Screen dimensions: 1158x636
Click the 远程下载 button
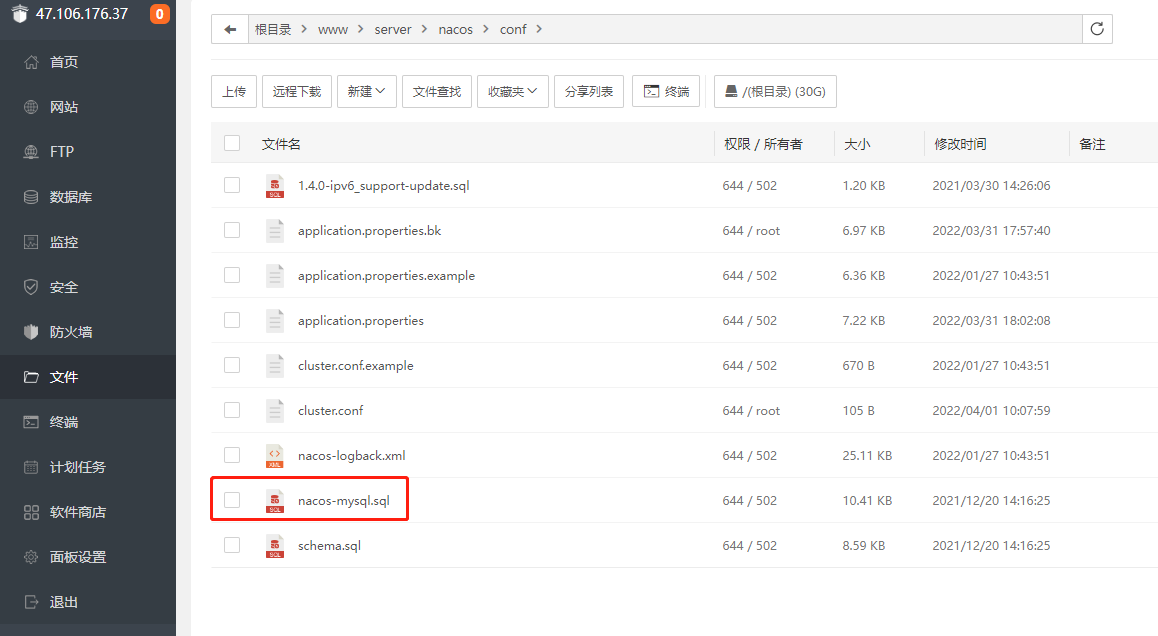pyautogui.click(x=297, y=92)
